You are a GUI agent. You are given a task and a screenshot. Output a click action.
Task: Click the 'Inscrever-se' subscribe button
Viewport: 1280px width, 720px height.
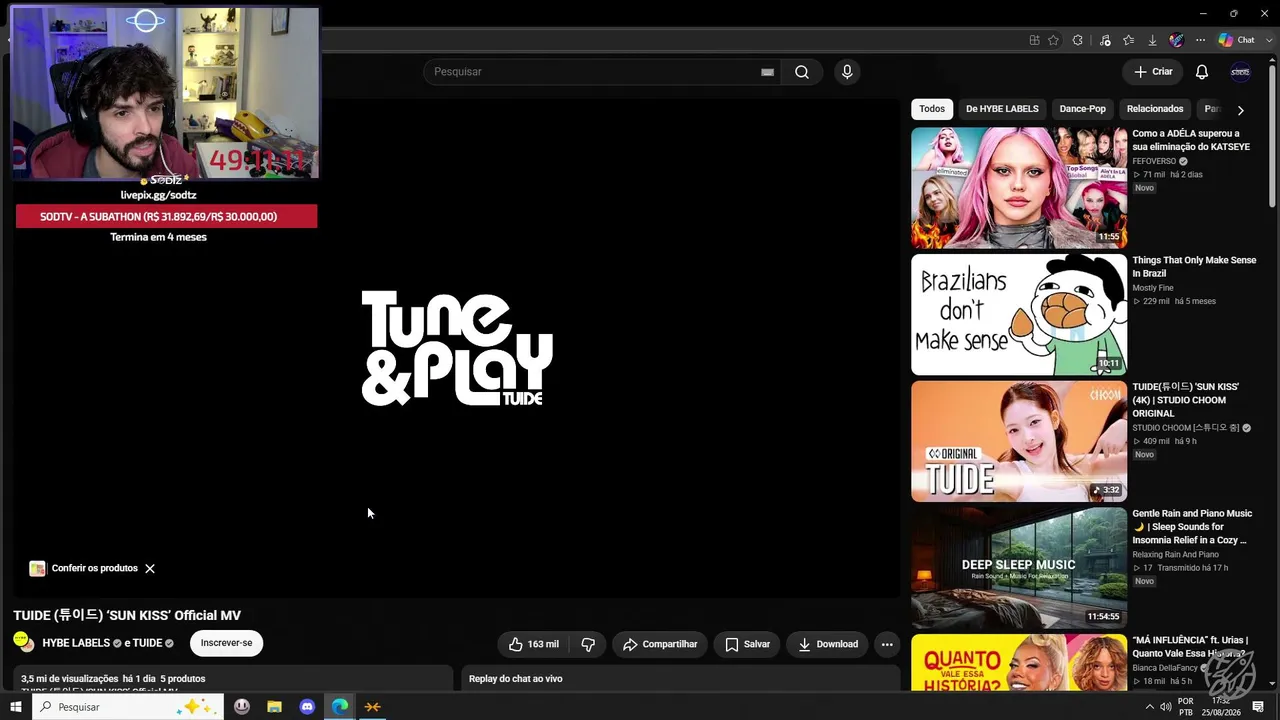tap(227, 643)
